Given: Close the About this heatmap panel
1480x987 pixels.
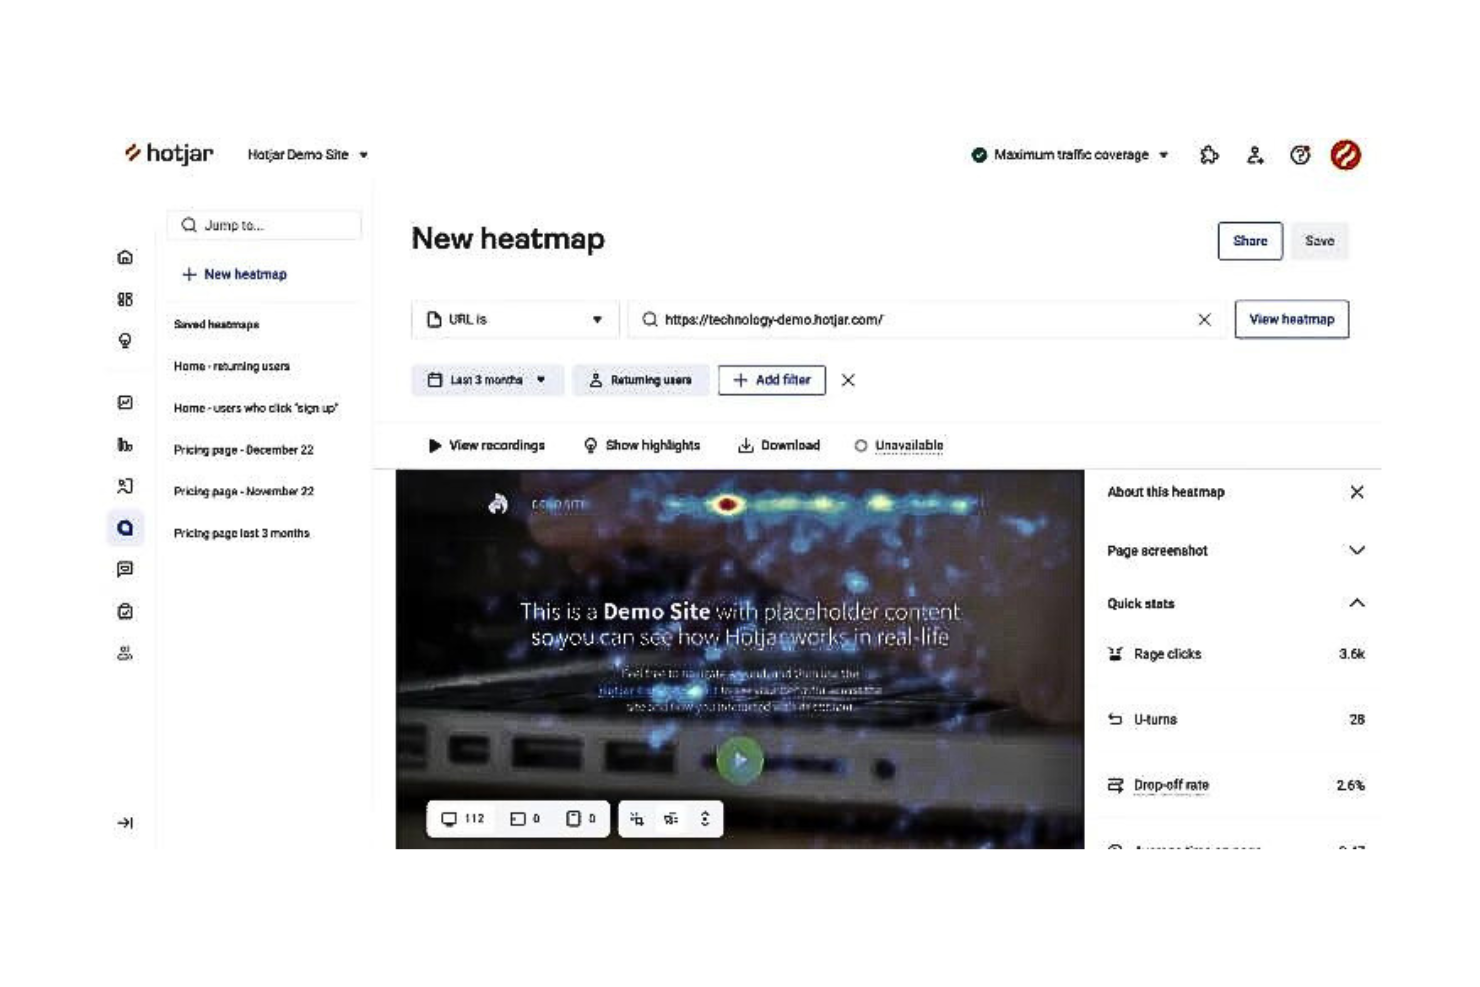Looking at the screenshot, I should click(x=1357, y=492).
